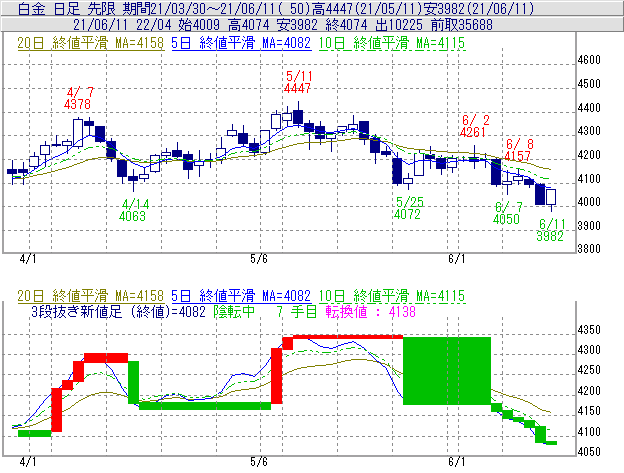Click the volume value 出10225
624x473 pixels.
pos(399,25)
